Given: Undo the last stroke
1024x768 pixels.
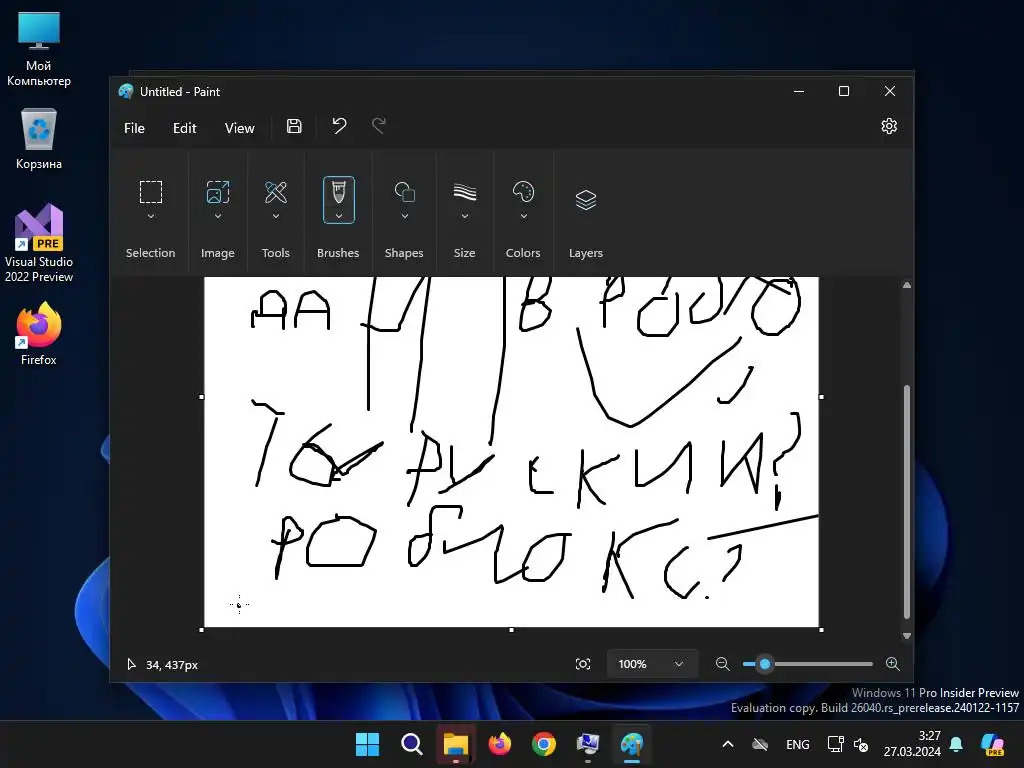Looking at the screenshot, I should 339,125.
